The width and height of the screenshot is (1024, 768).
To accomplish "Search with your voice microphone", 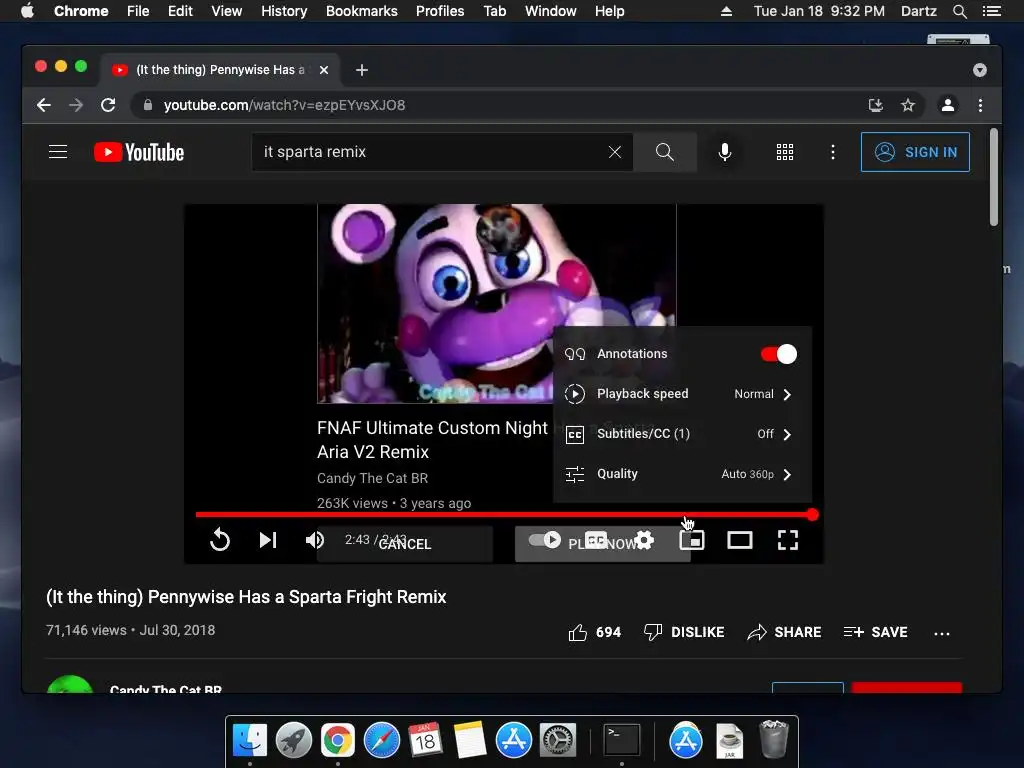I will tap(724, 152).
